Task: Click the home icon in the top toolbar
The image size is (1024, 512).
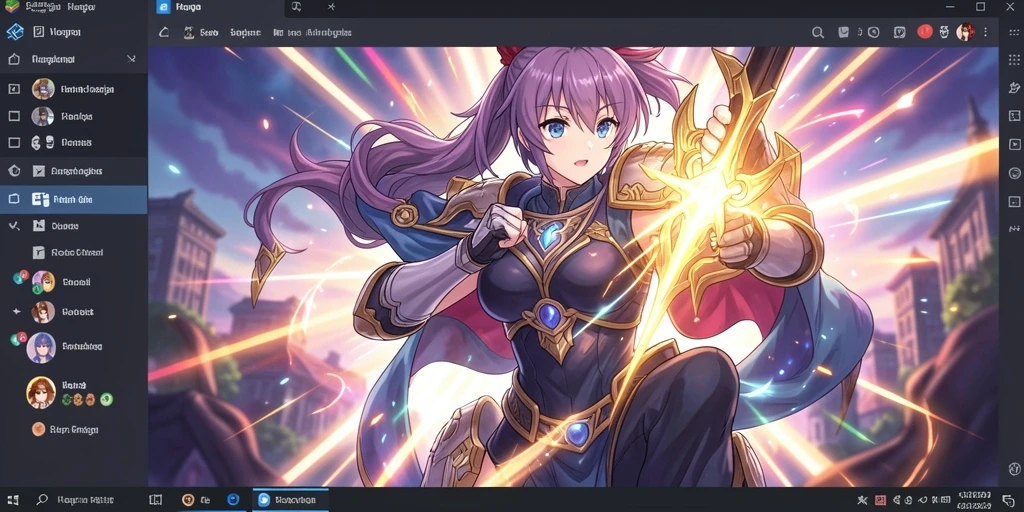Action: coord(164,32)
